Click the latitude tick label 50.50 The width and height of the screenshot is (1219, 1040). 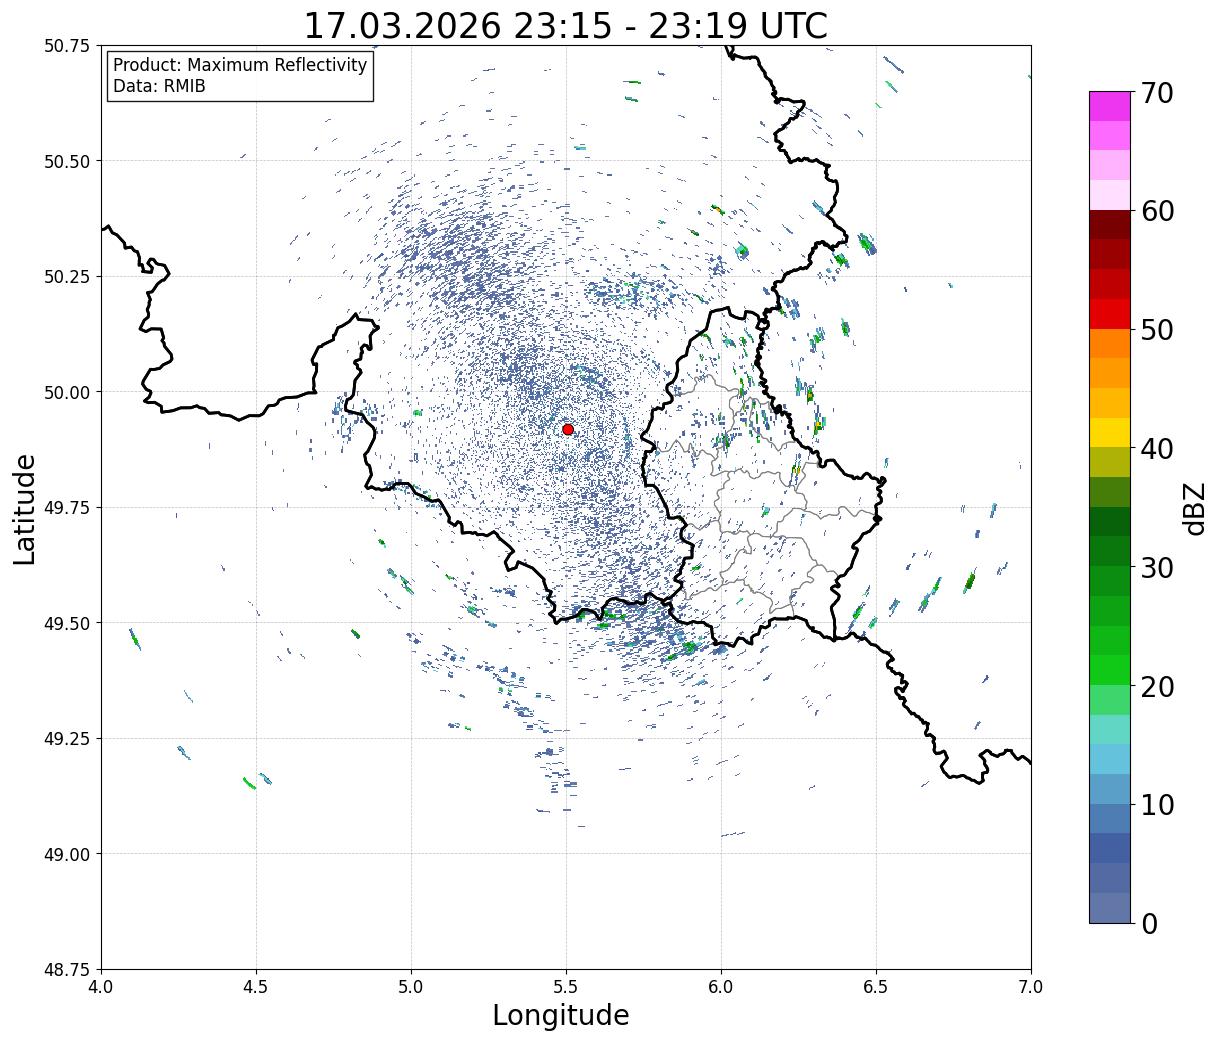67,161
